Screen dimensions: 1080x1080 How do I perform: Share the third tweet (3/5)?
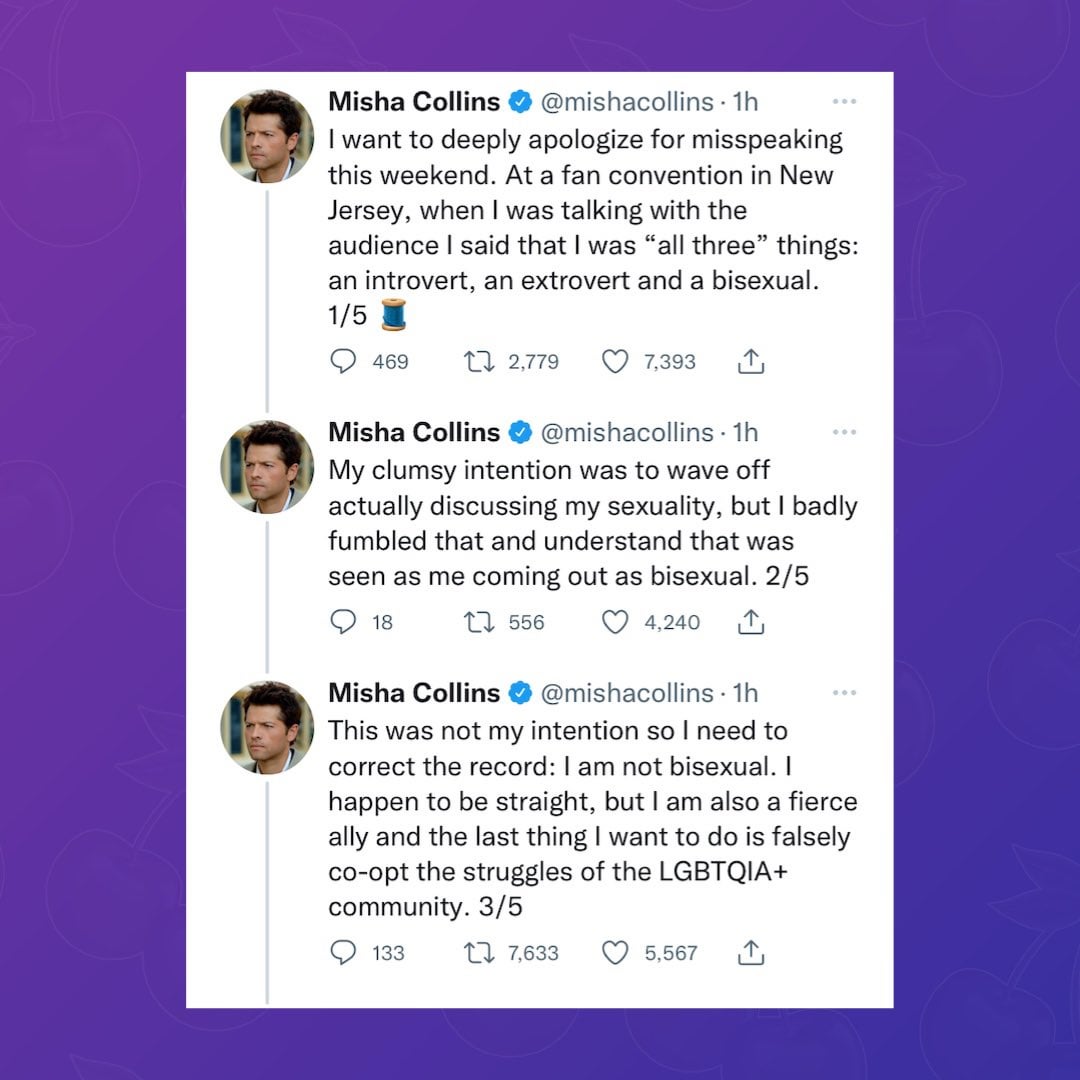pyautogui.click(x=750, y=954)
